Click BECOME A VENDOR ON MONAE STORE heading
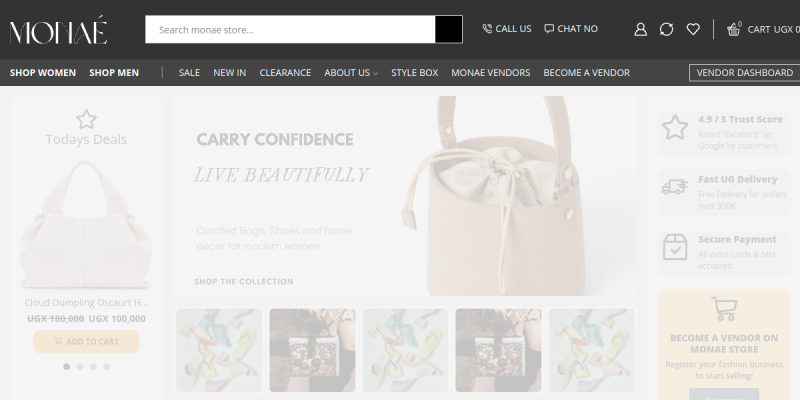Viewport: 800px width, 400px height. coord(724,343)
